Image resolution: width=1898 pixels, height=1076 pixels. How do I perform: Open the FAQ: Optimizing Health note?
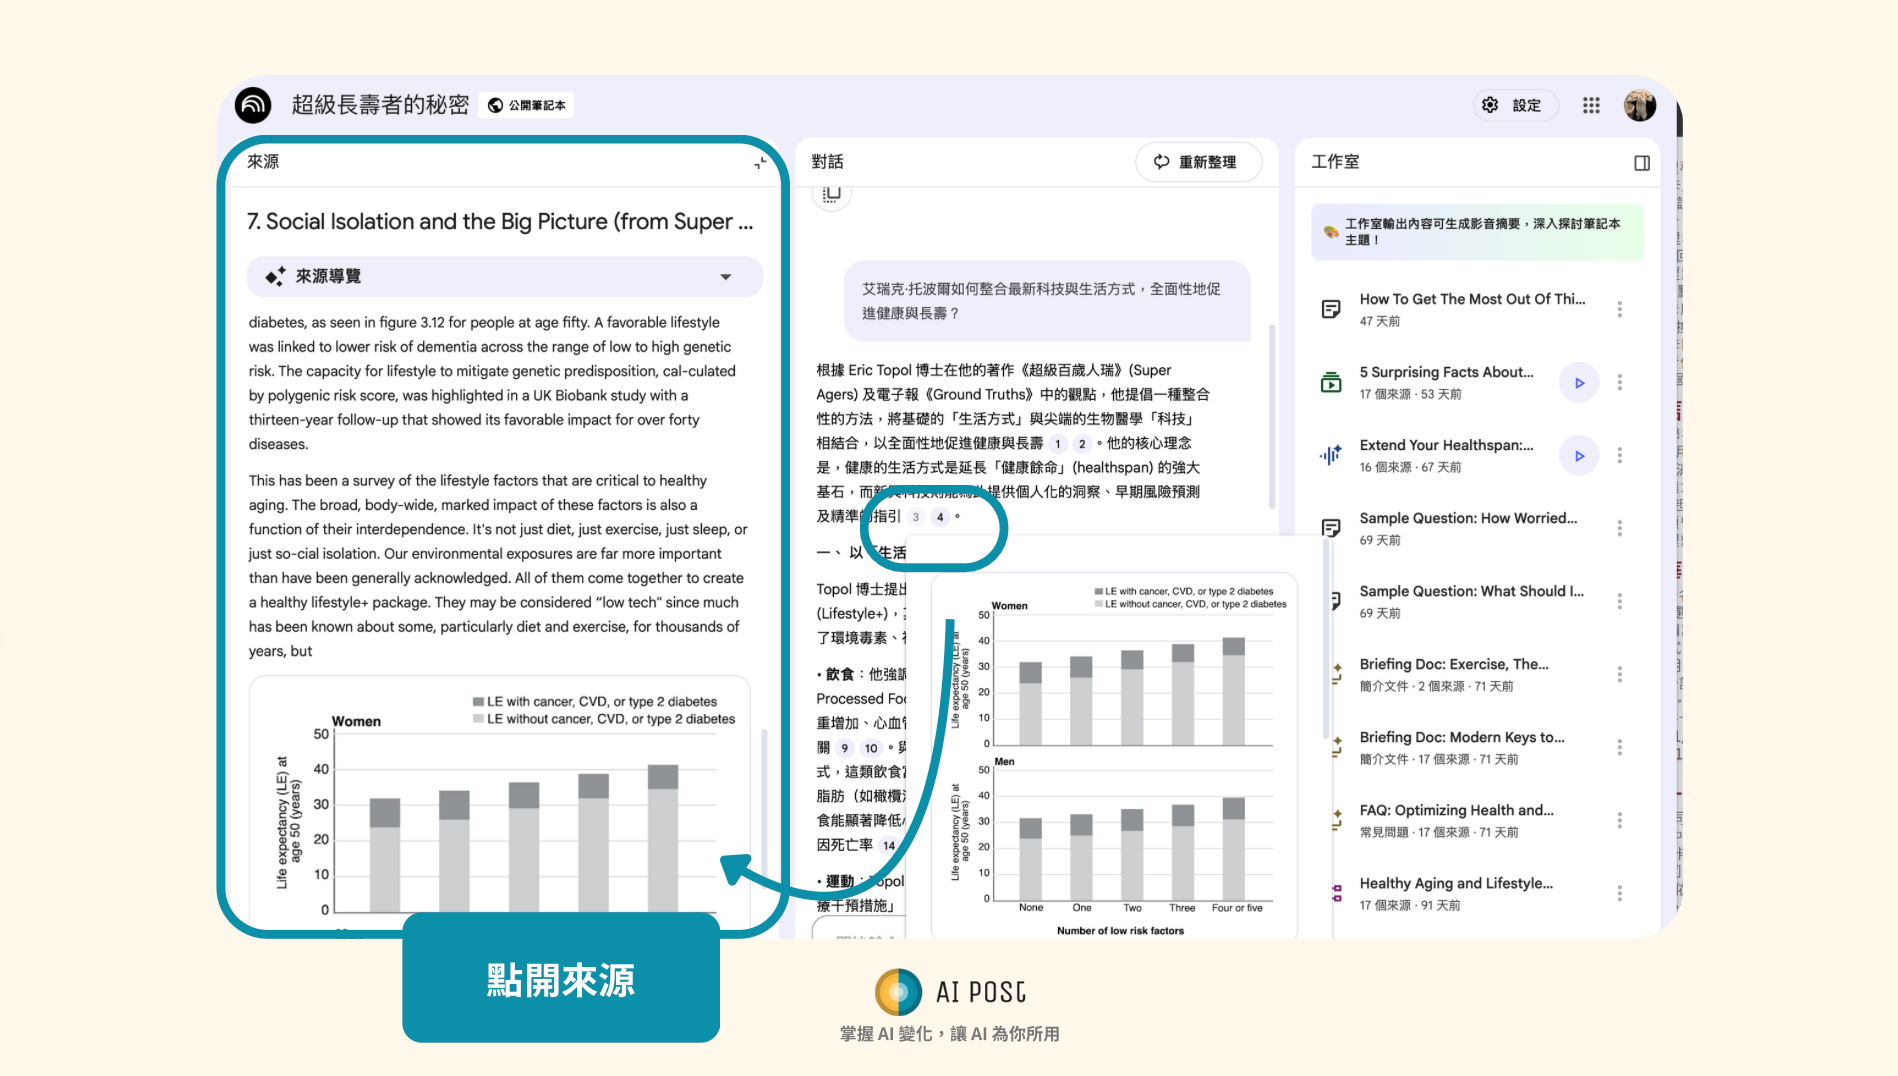[1455, 811]
